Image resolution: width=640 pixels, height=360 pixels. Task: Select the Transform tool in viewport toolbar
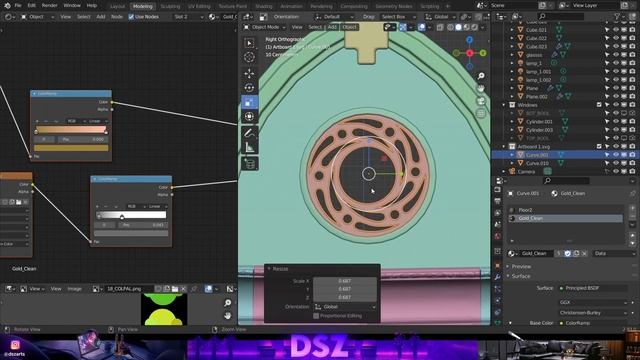pyautogui.click(x=249, y=117)
